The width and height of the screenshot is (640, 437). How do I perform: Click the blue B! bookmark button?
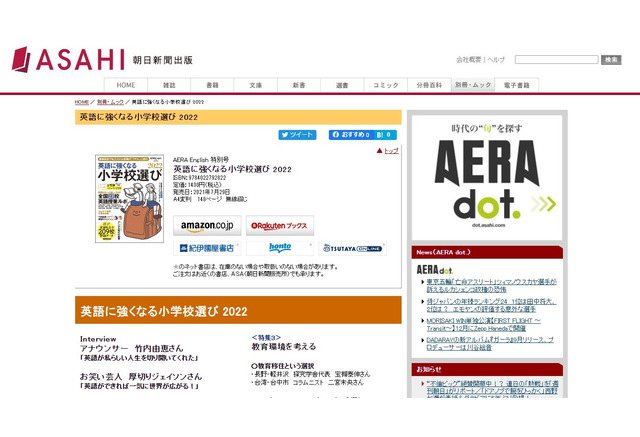click(384, 135)
